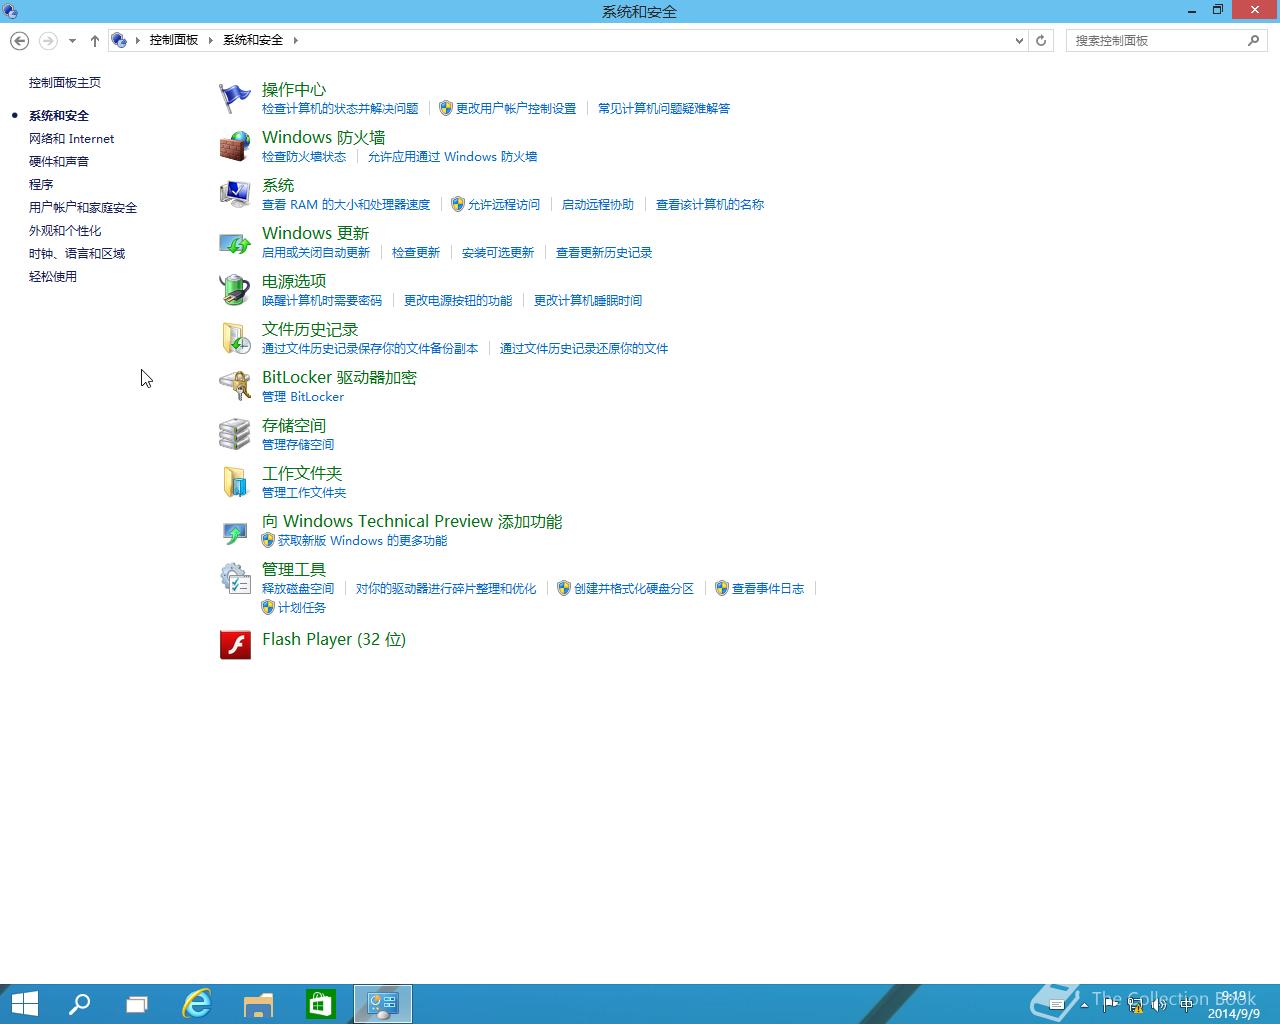Image resolution: width=1280 pixels, height=1024 pixels.
Task: Click 释放磁盘空间 link
Action: pyautogui.click(x=298, y=588)
